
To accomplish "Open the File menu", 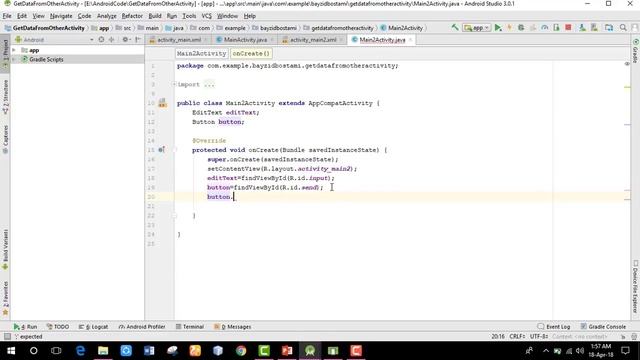I will pyautogui.click(x=7, y=16).
